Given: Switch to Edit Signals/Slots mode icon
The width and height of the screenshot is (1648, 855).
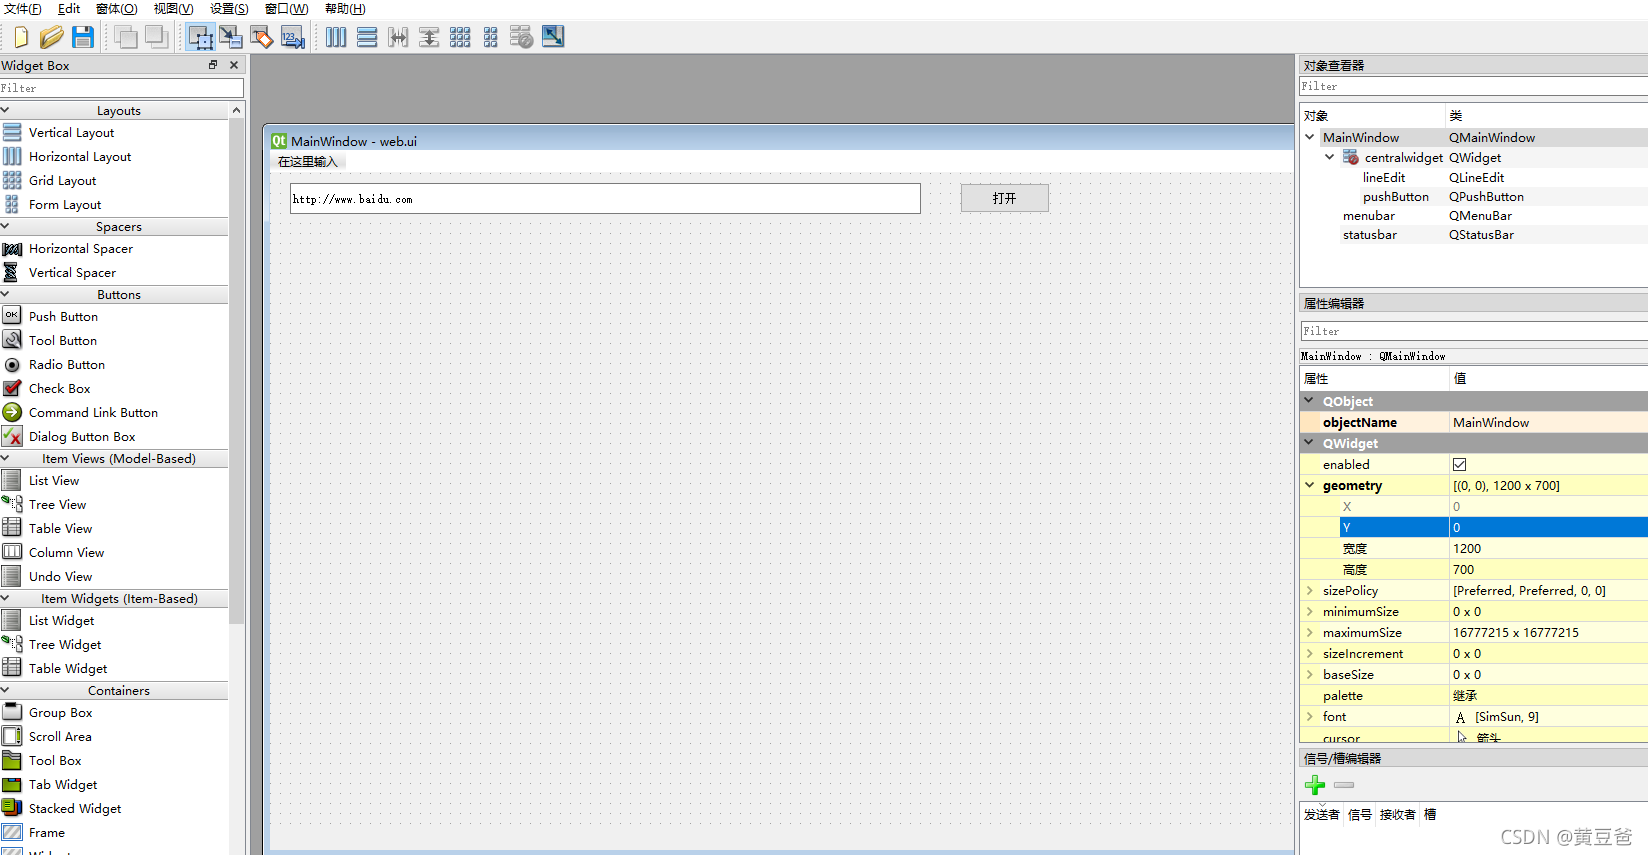Looking at the screenshot, I should point(231,38).
